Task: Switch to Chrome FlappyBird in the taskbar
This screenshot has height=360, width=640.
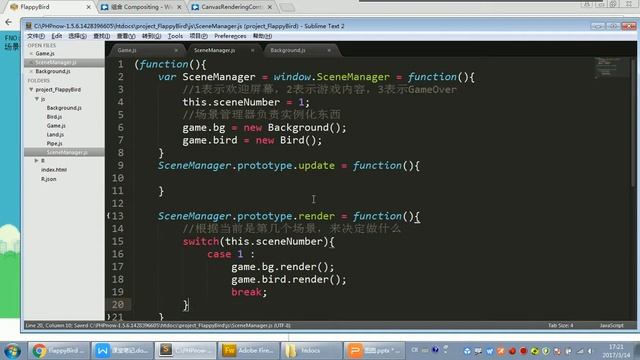Action: pos(58,351)
